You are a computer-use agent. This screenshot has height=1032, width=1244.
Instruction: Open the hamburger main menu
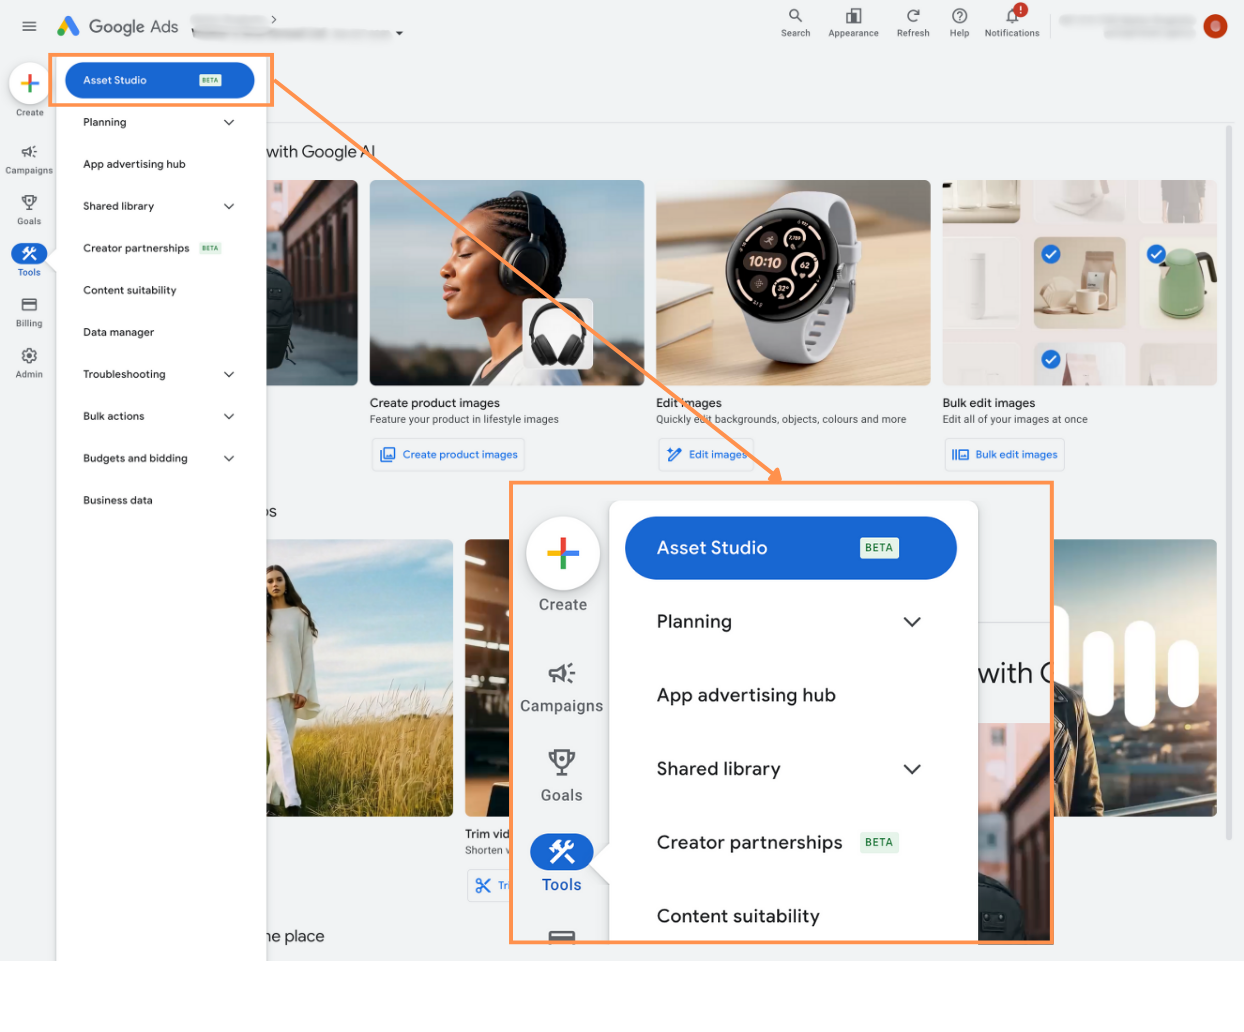pos(29,26)
